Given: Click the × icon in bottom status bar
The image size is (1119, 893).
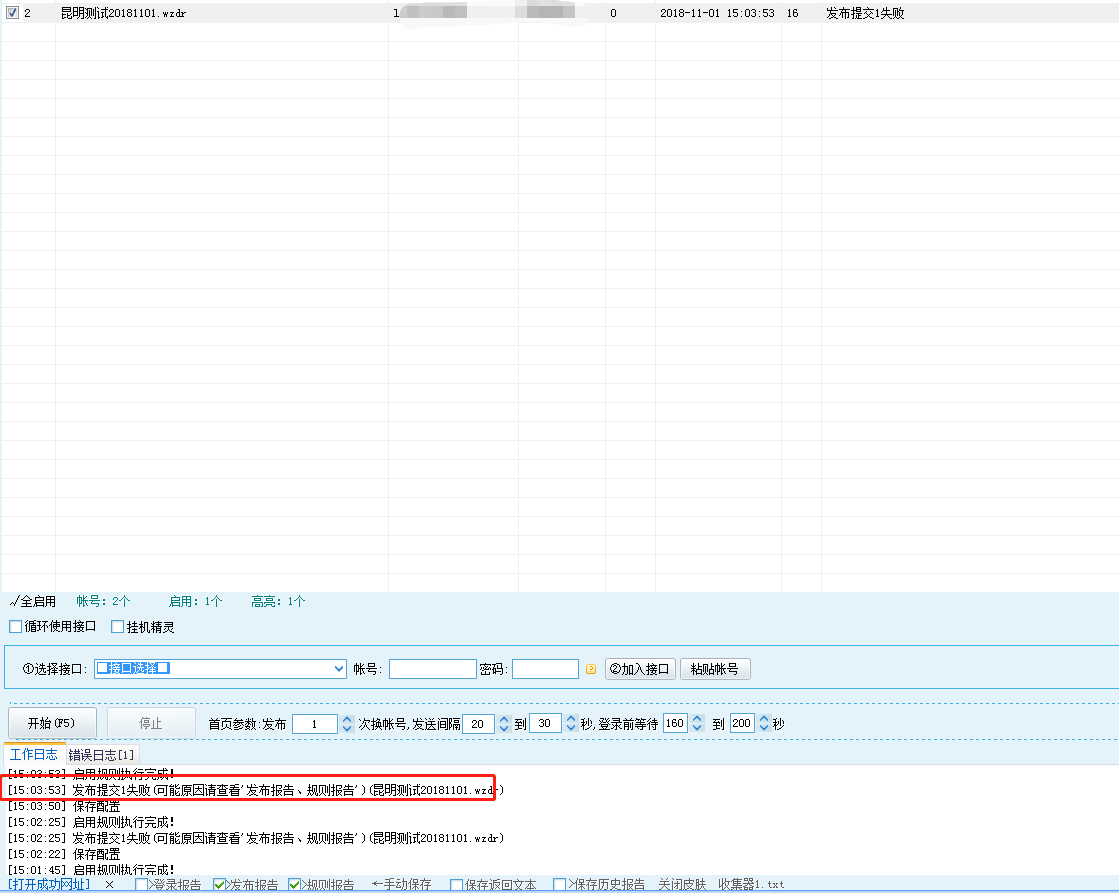Looking at the screenshot, I should click(x=110, y=885).
